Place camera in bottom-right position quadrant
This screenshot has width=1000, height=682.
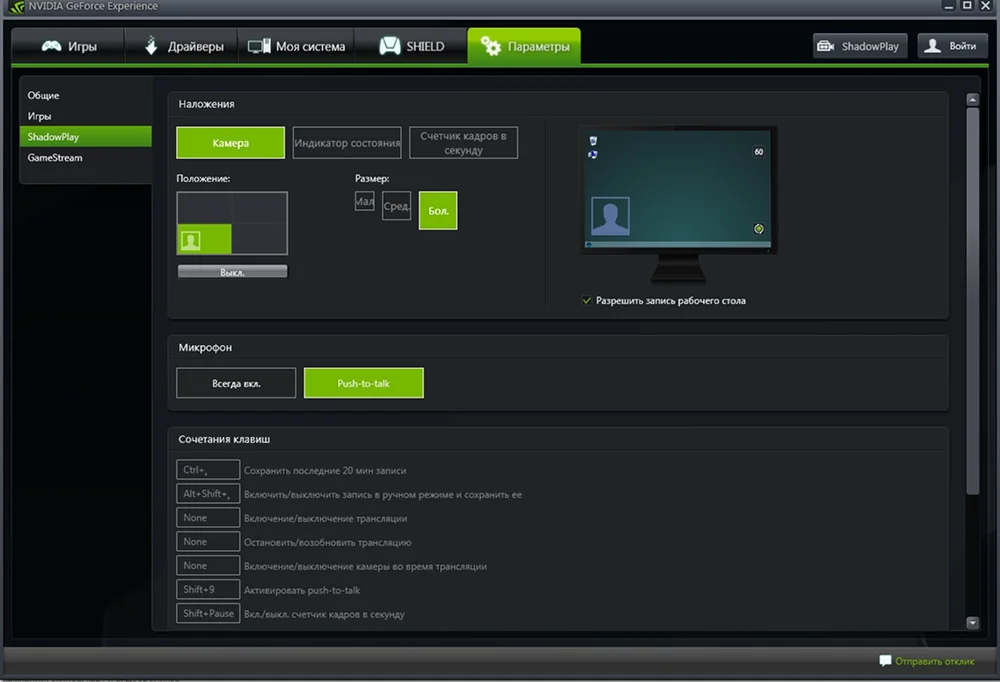click(259, 239)
